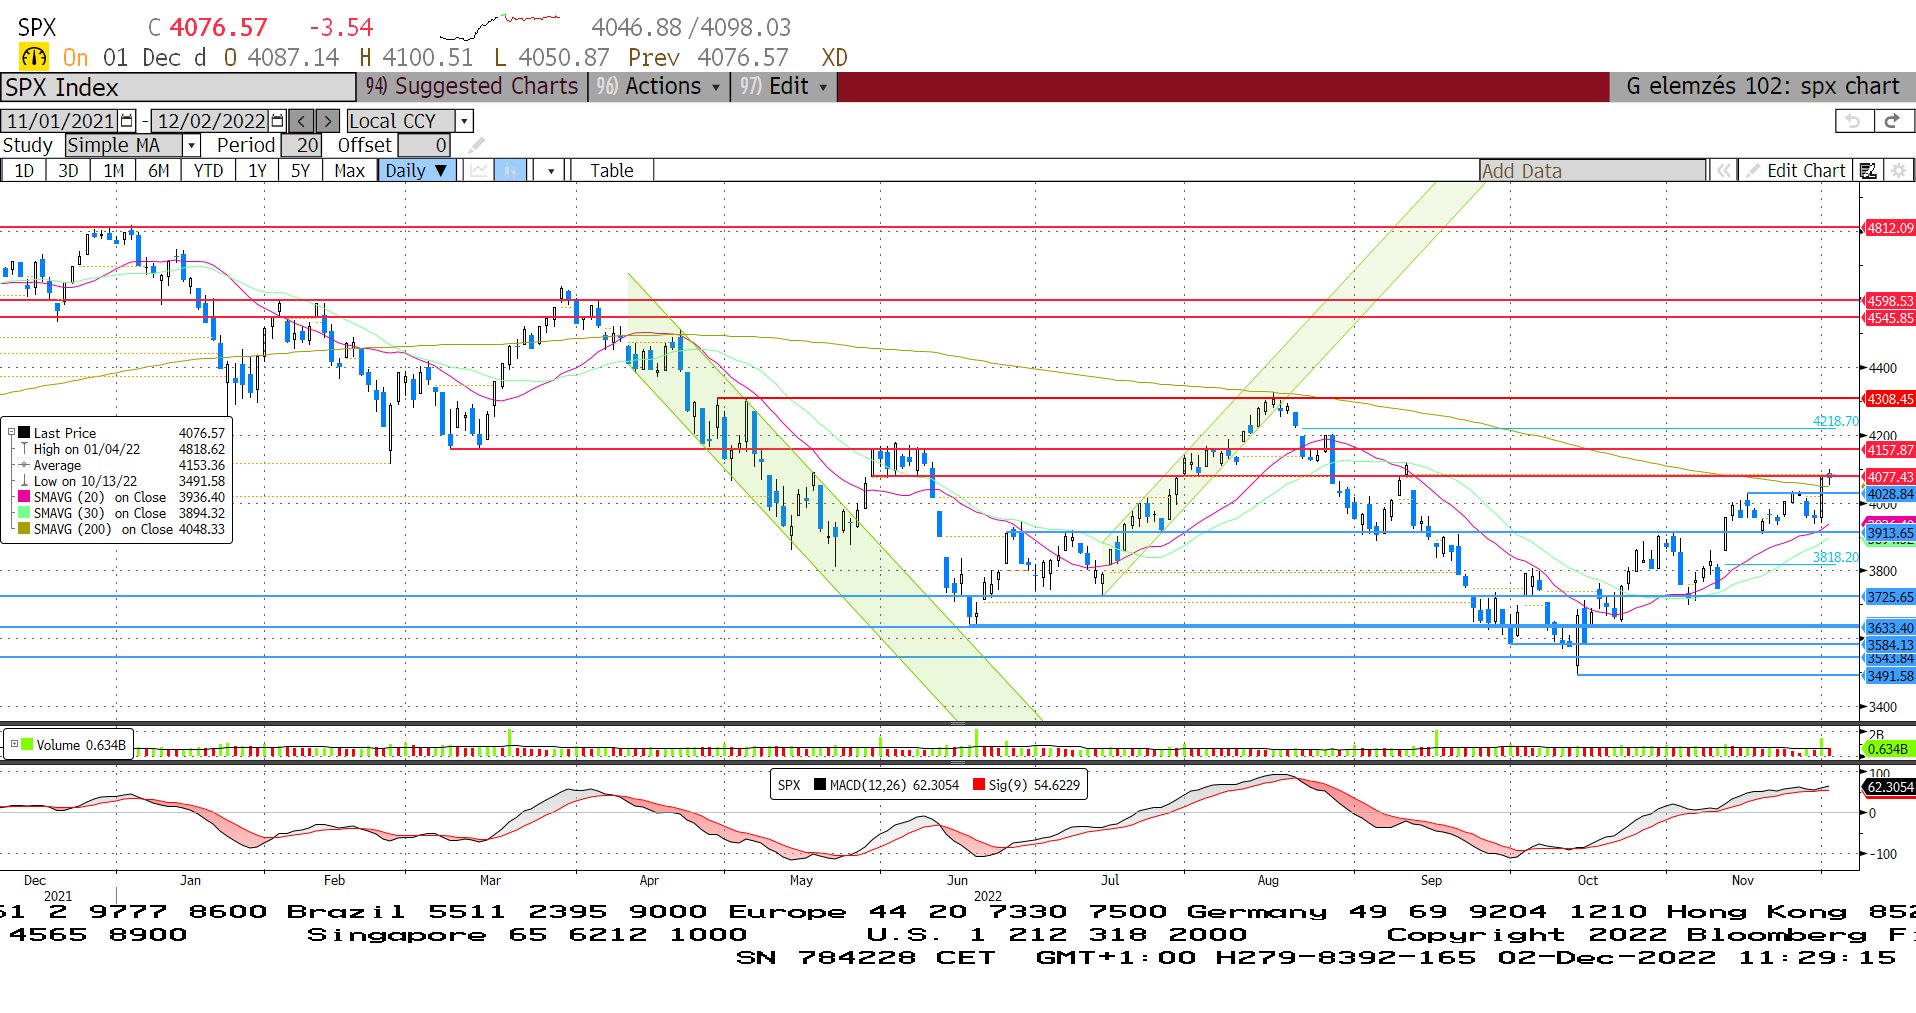Open the Local CCY currency dropdown
Image resolution: width=1916 pixels, height=1013 pixels.
pyautogui.click(x=464, y=121)
